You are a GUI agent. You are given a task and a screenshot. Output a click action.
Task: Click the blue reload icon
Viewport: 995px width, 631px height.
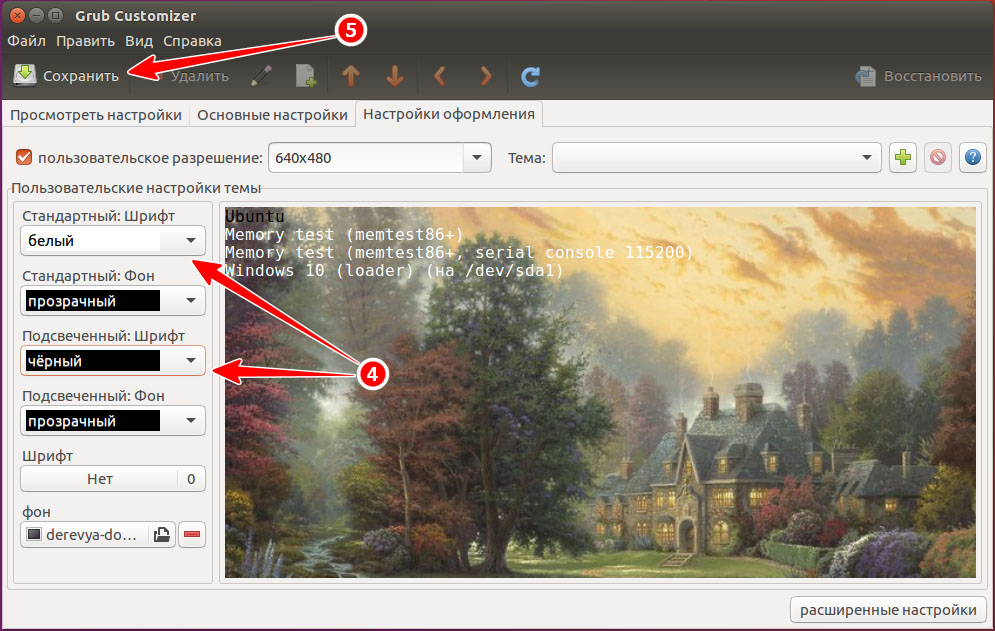530,76
